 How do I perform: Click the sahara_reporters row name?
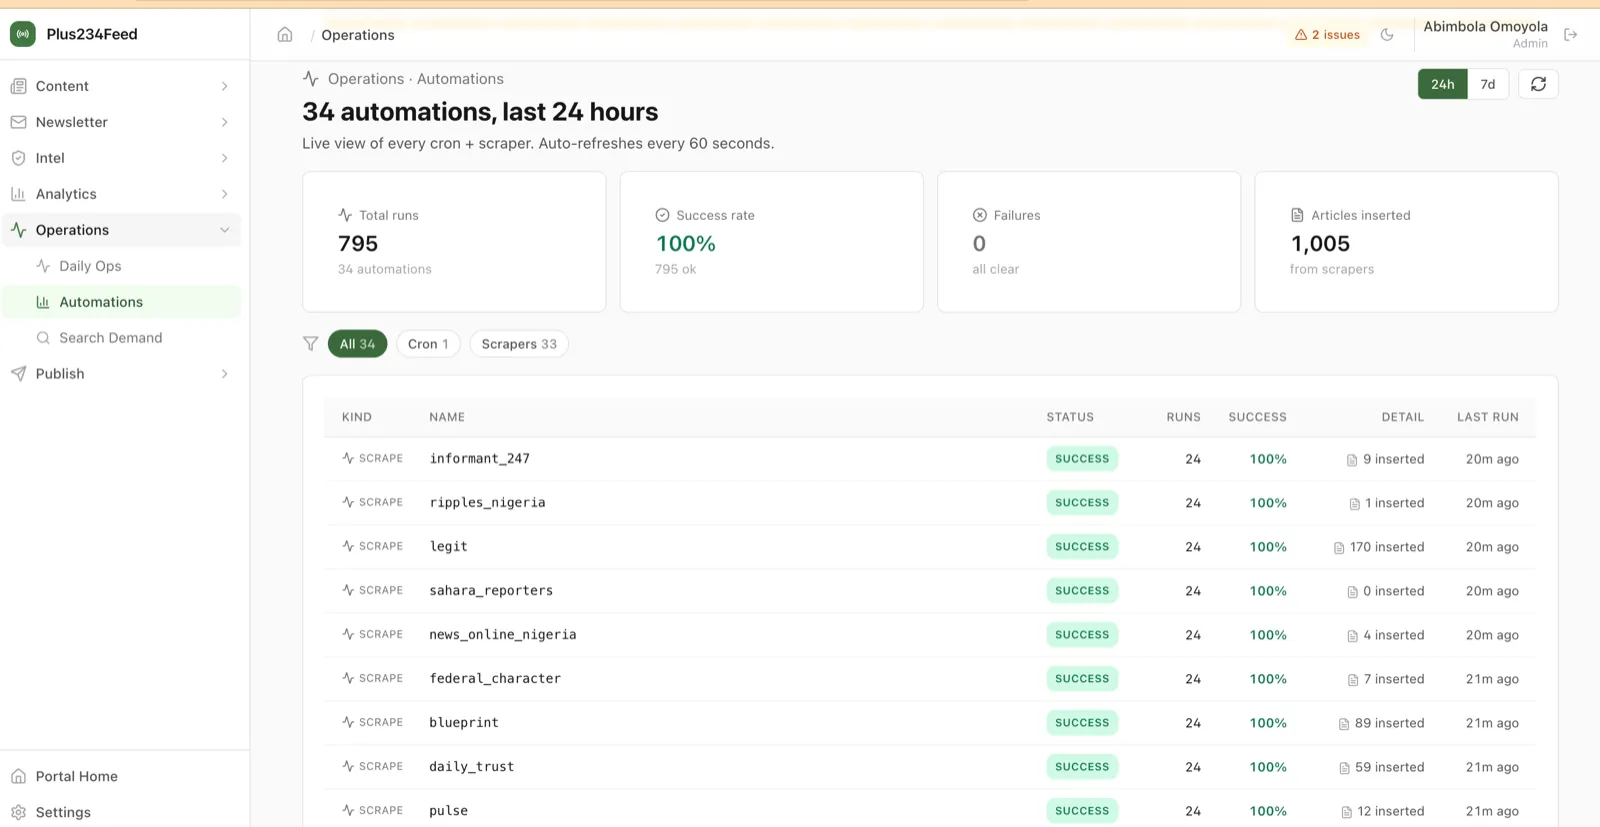tap(491, 591)
